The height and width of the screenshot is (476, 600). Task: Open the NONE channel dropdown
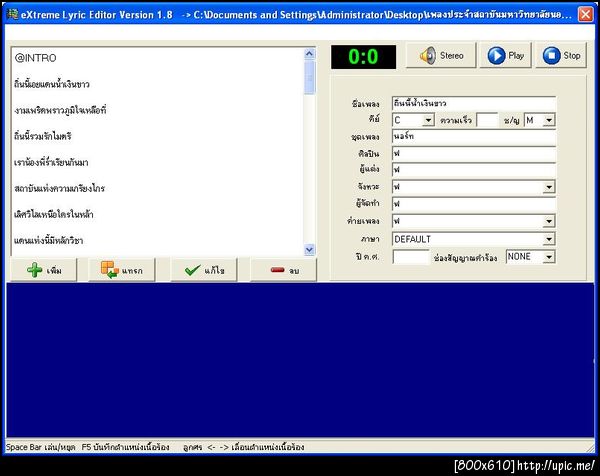(x=549, y=257)
